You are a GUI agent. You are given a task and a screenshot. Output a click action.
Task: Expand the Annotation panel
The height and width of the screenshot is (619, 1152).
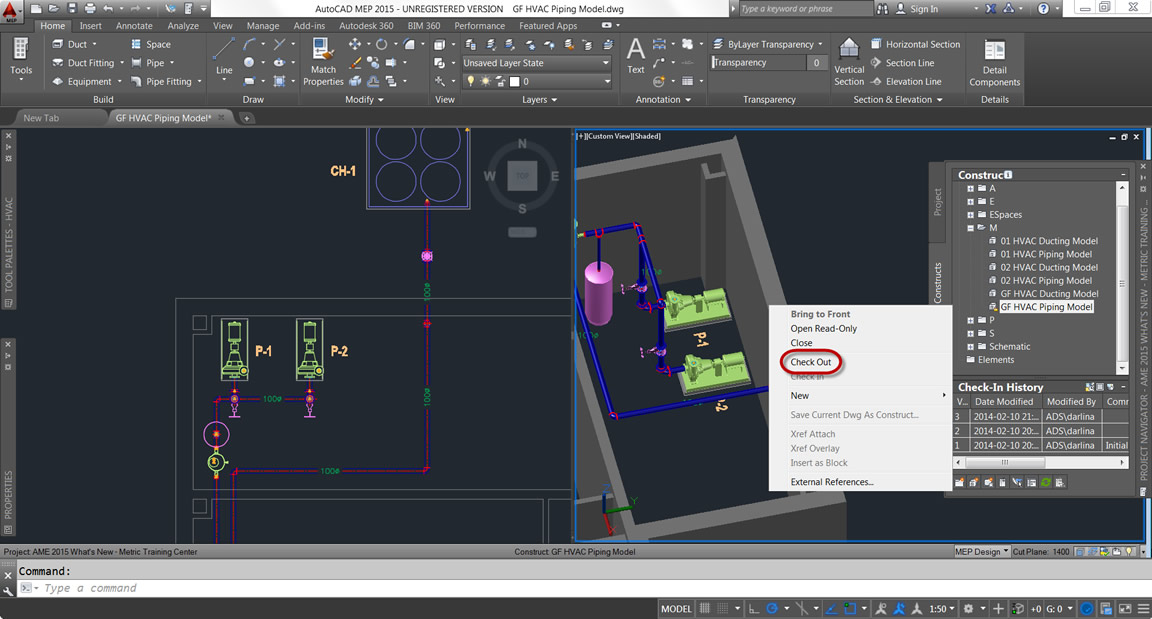click(663, 99)
